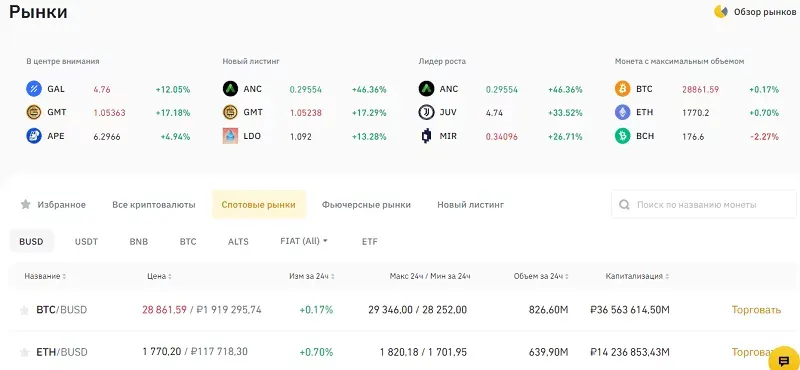
Task: Click the ₽36 563 614.50M capitalization
Action: tap(630, 310)
